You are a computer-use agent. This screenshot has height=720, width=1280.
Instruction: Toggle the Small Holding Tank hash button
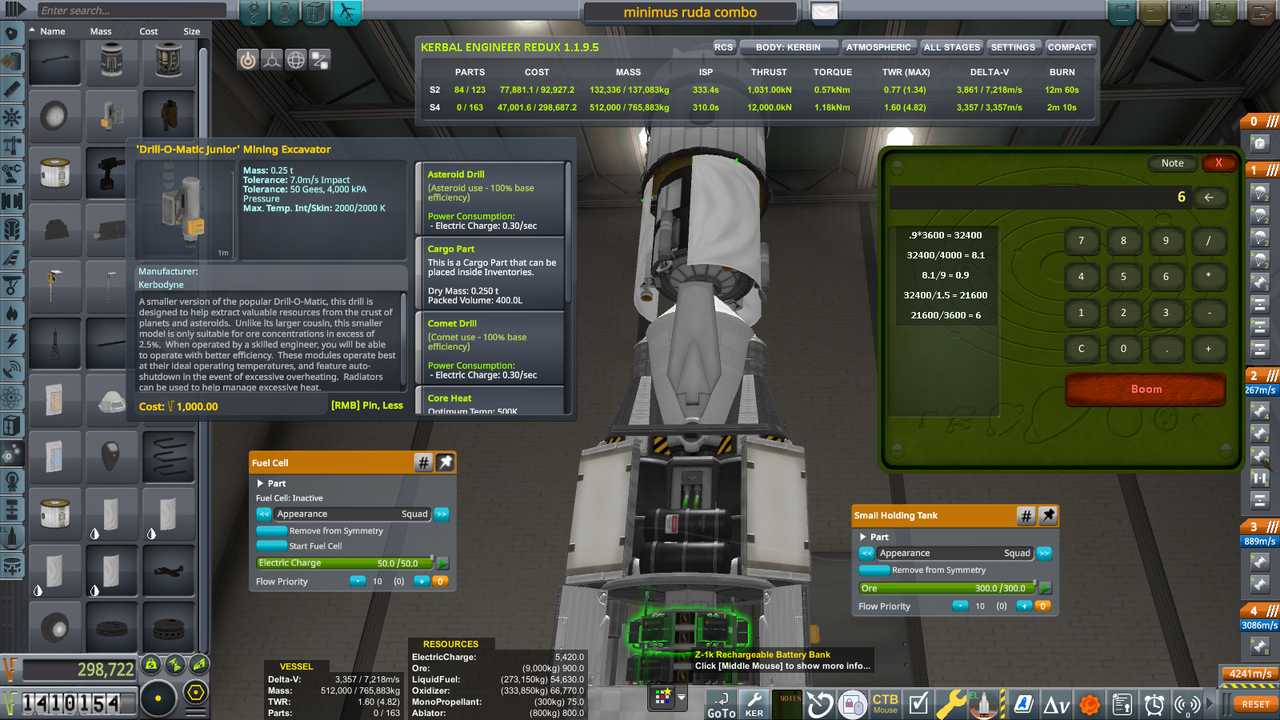[1026, 516]
